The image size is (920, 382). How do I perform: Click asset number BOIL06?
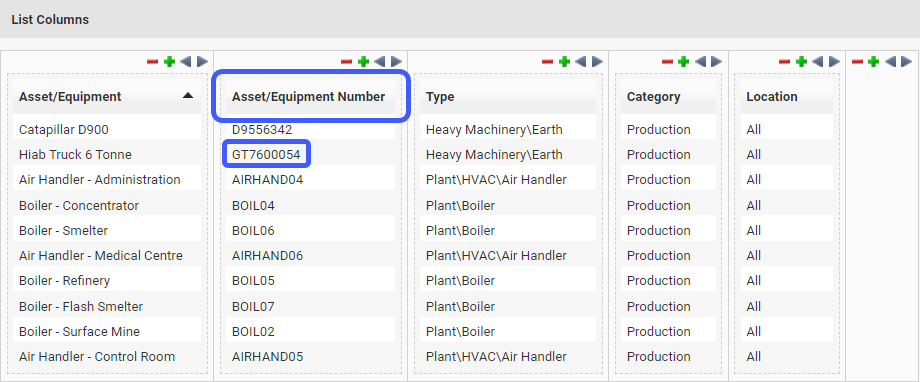[x=253, y=231]
